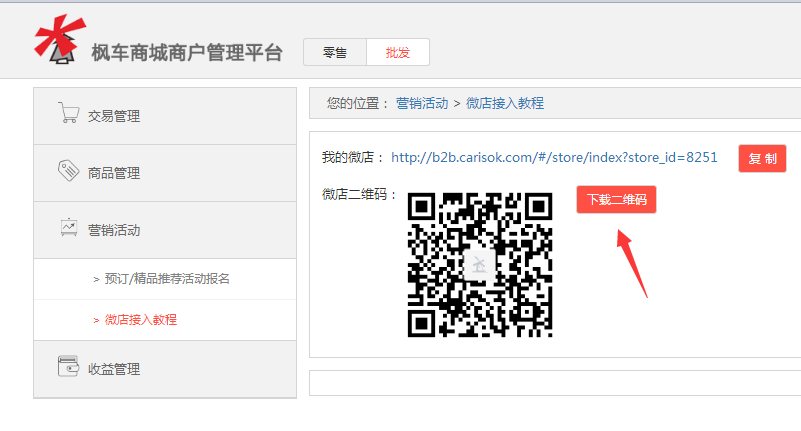Click the 枫车商城商户管理平台 title text
This screenshot has height=431, width=801.
187,53
